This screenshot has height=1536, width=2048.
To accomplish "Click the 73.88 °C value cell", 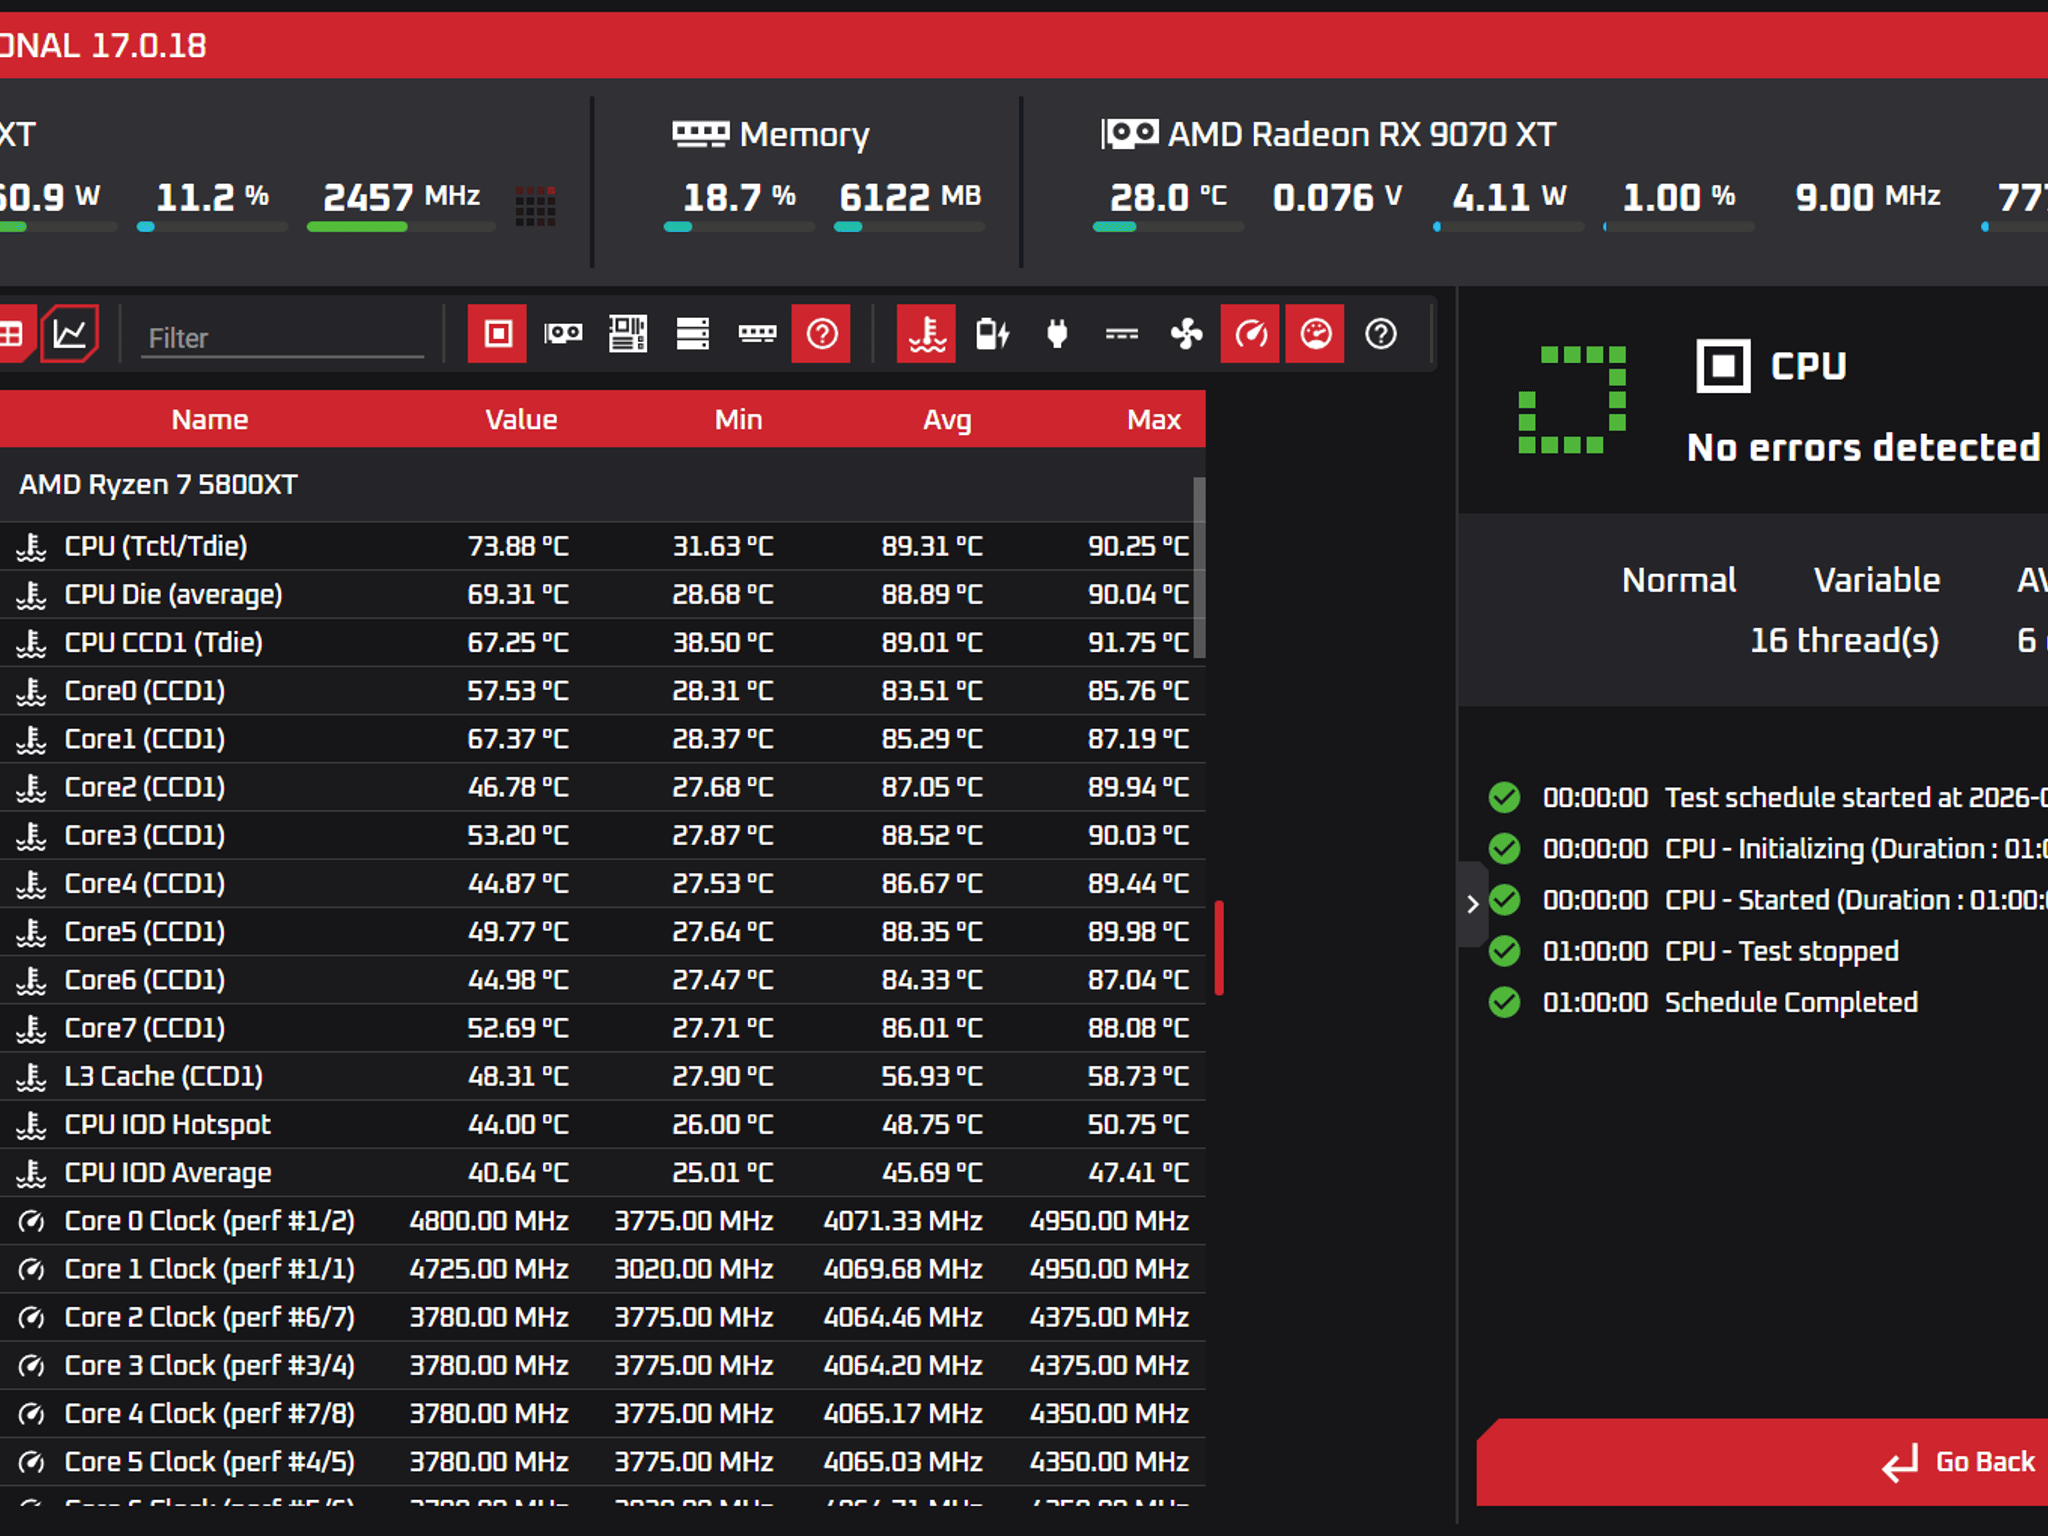I will point(518,546).
